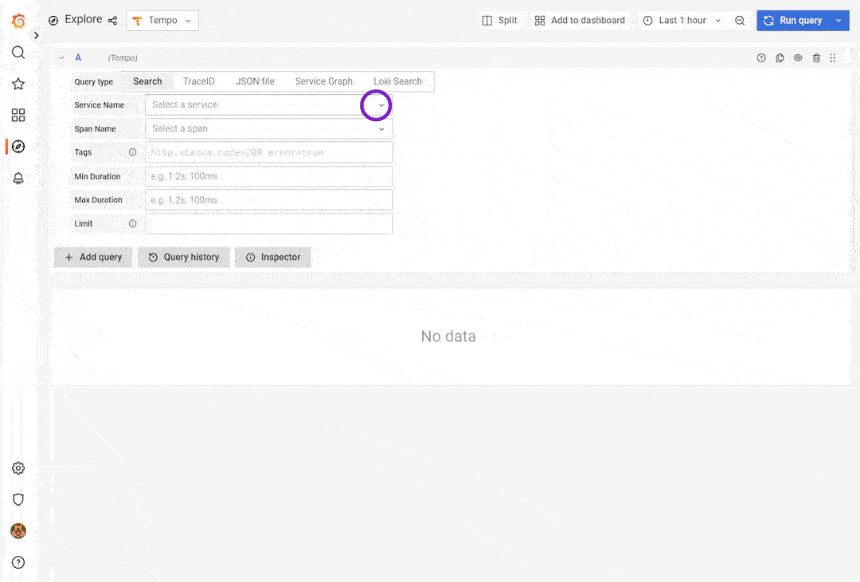
Task: Open Starred items in sidebar
Action: click(x=18, y=83)
